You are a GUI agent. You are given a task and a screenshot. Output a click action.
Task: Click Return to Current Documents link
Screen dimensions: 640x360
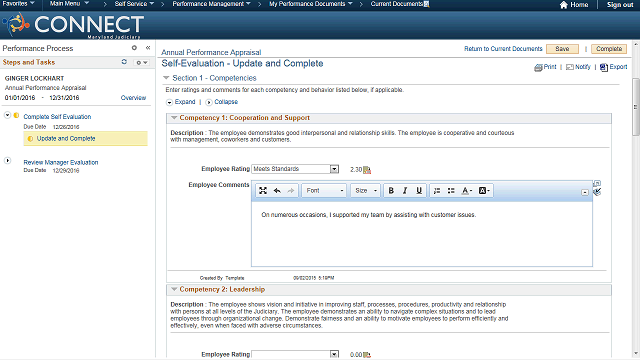tap(503, 49)
